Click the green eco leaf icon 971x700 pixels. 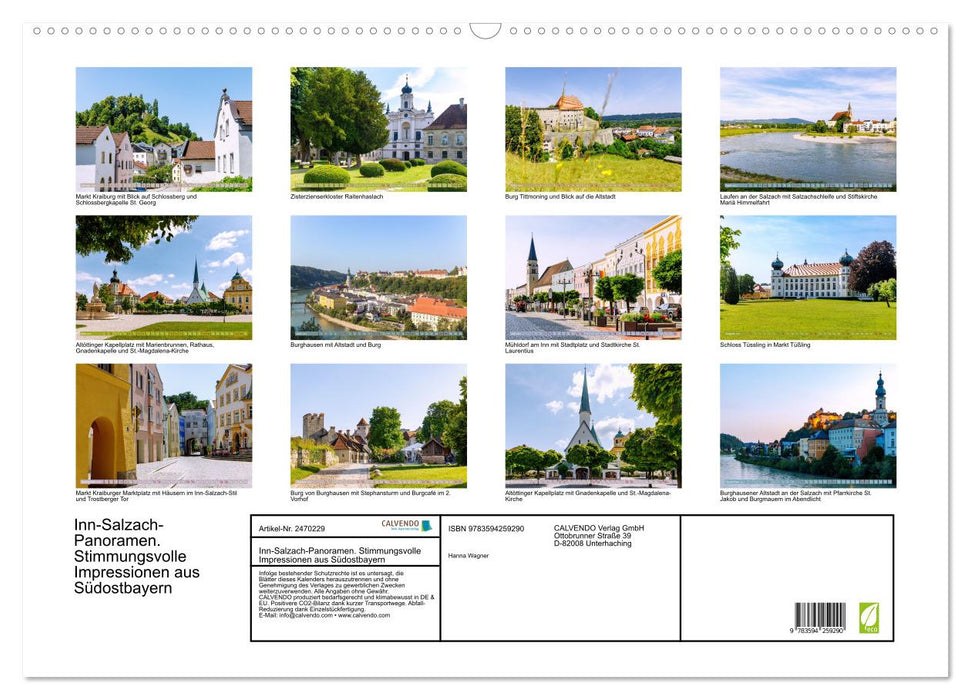[x=869, y=618]
